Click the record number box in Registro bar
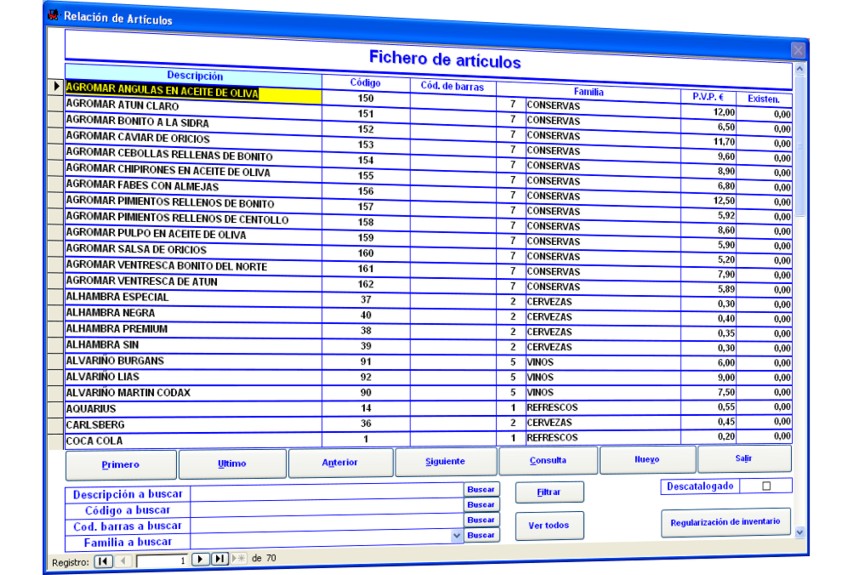The width and height of the screenshot is (853, 575). point(162,560)
